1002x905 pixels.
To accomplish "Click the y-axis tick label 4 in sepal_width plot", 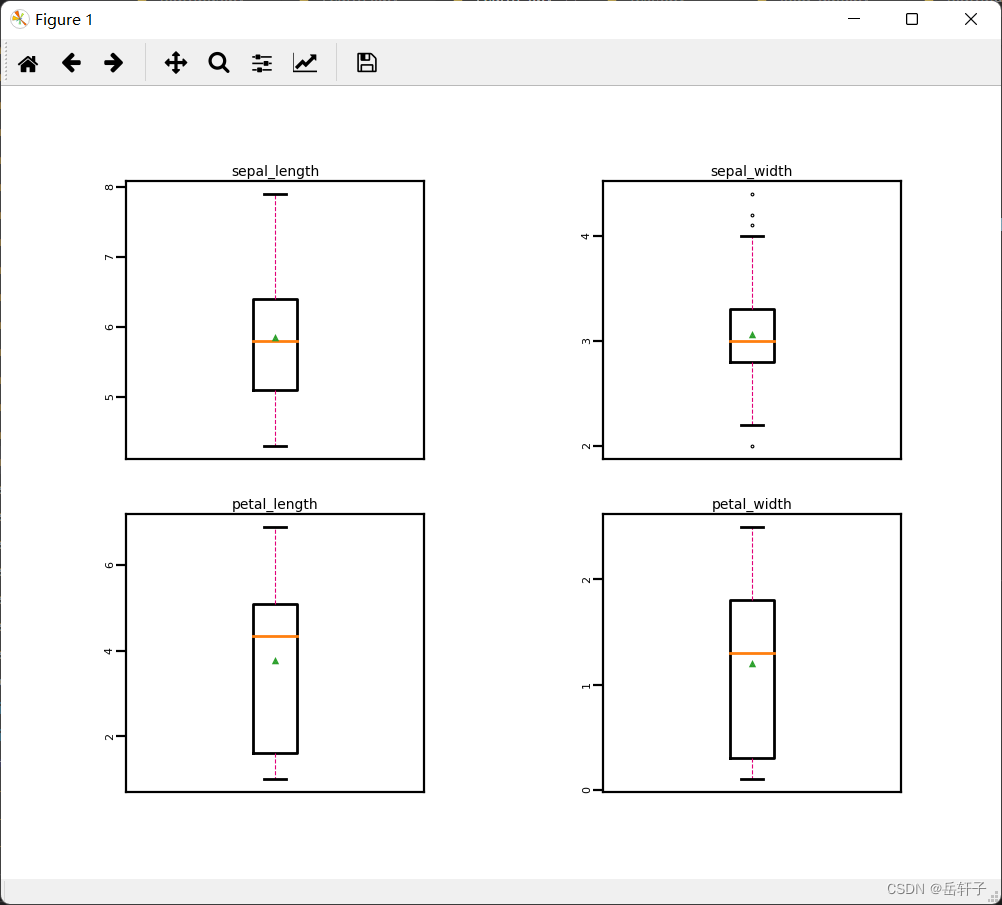I will click(585, 236).
